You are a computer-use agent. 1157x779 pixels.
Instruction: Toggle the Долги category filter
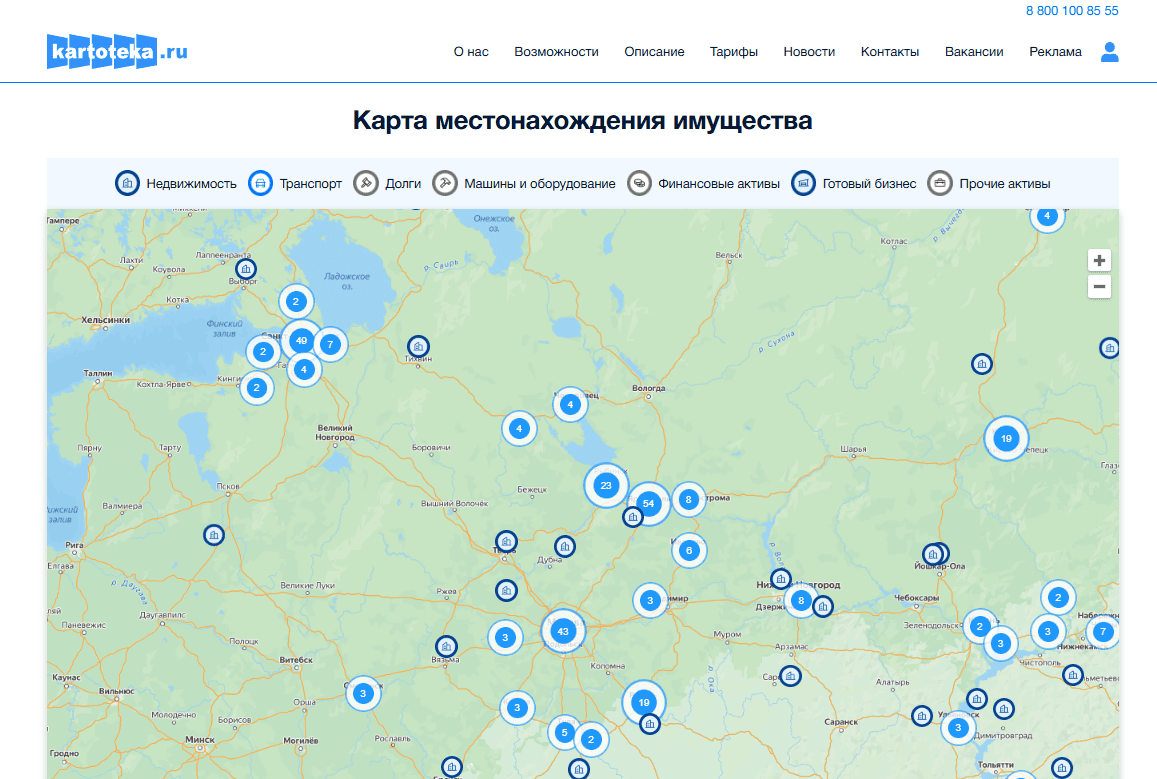pos(388,183)
